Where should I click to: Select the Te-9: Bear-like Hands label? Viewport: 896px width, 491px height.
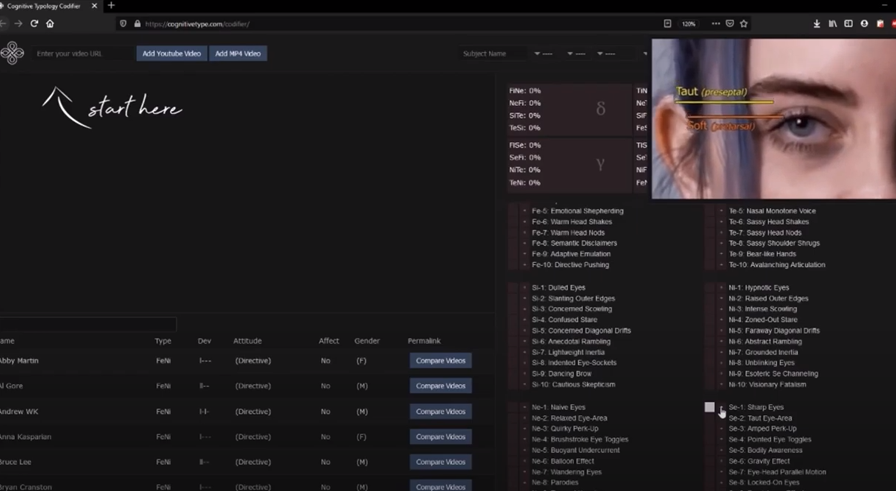click(762, 254)
